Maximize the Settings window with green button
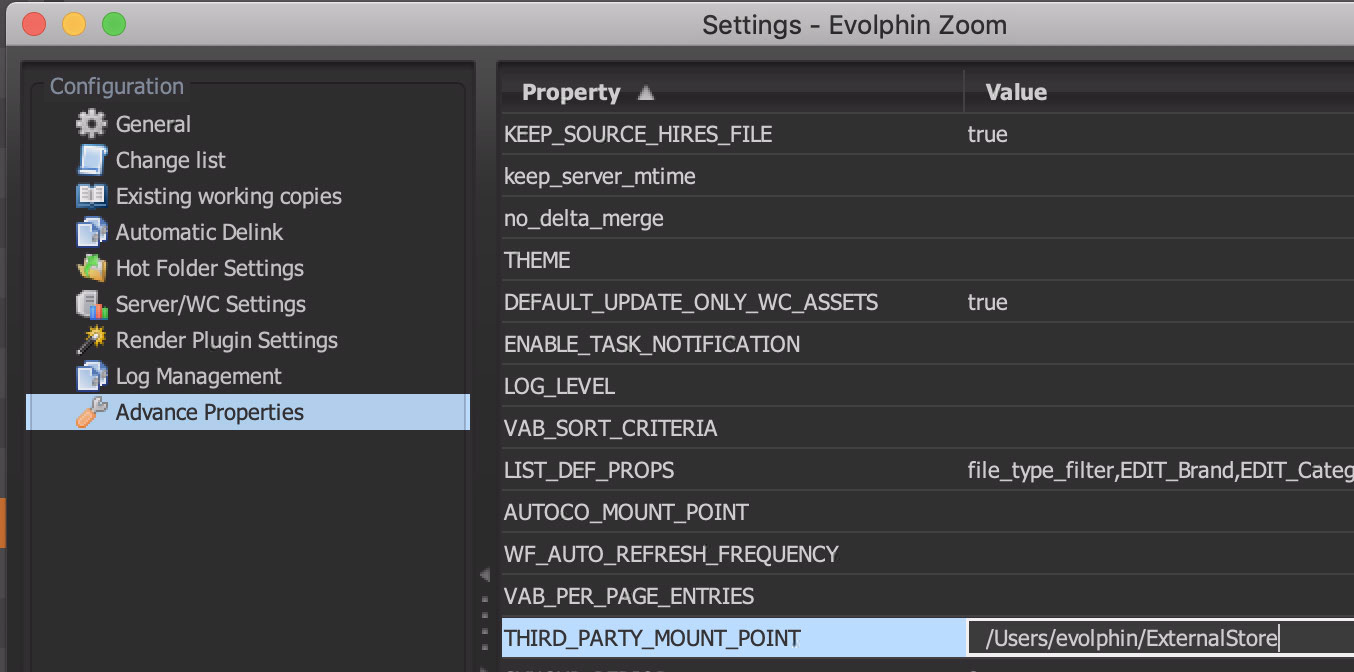 tap(114, 24)
